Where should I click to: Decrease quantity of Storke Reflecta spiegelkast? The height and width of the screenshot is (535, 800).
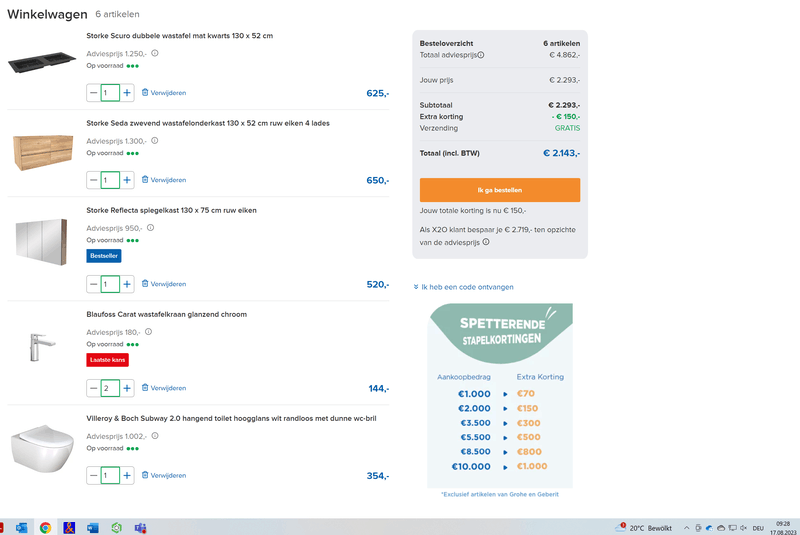tap(93, 284)
